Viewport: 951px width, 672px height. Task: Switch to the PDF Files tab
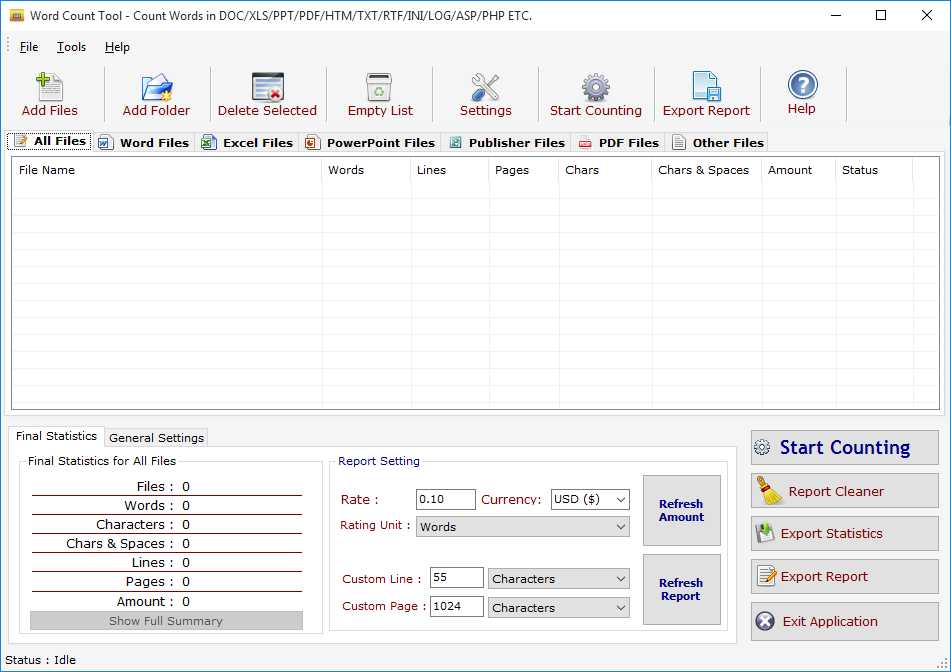(618, 143)
